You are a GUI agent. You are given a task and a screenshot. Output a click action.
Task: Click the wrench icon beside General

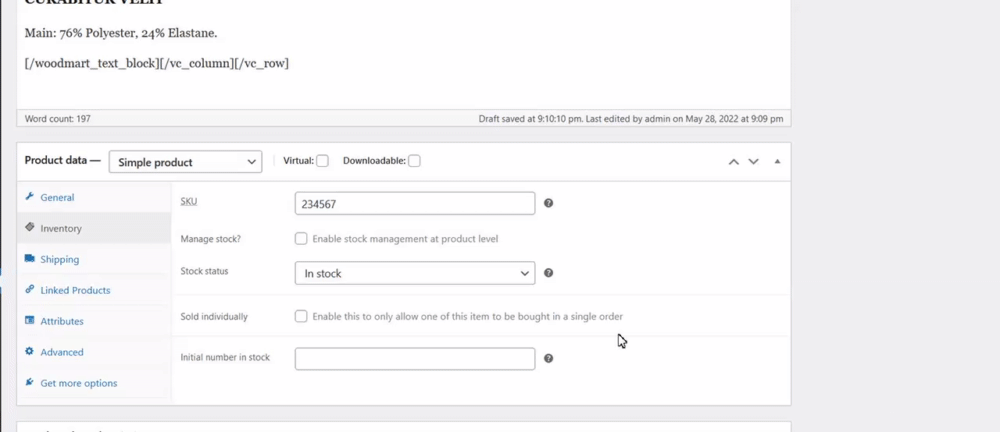pos(30,197)
